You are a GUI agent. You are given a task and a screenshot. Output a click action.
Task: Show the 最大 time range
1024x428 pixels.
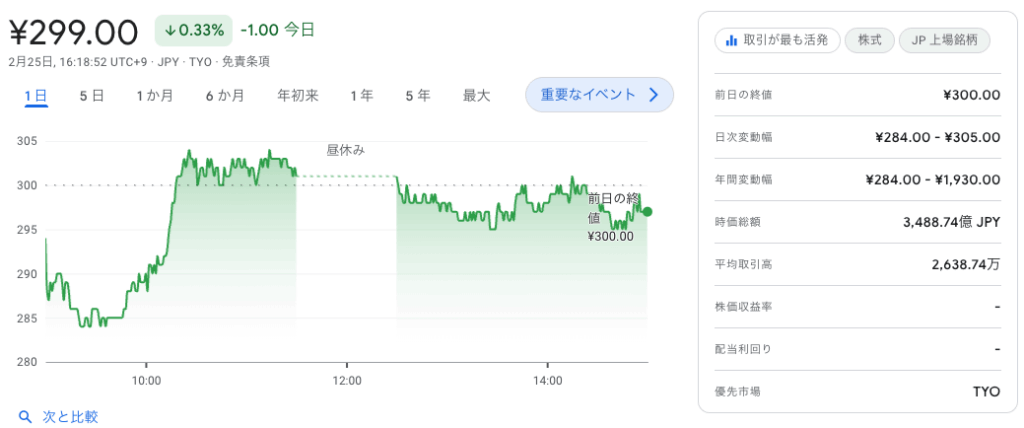coord(476,96)
